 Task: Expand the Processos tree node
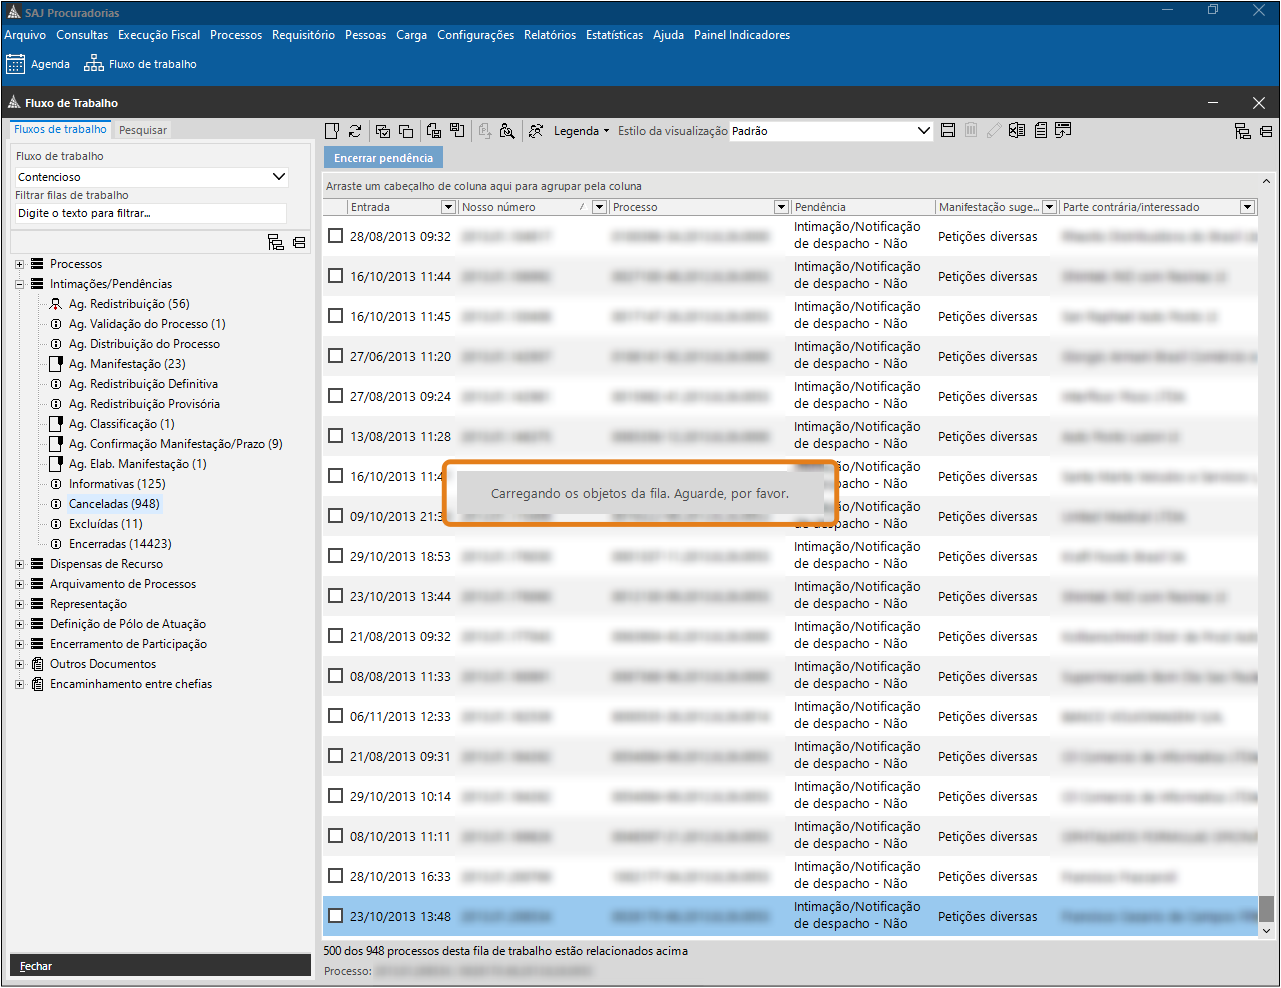click(x=19, y=264)
